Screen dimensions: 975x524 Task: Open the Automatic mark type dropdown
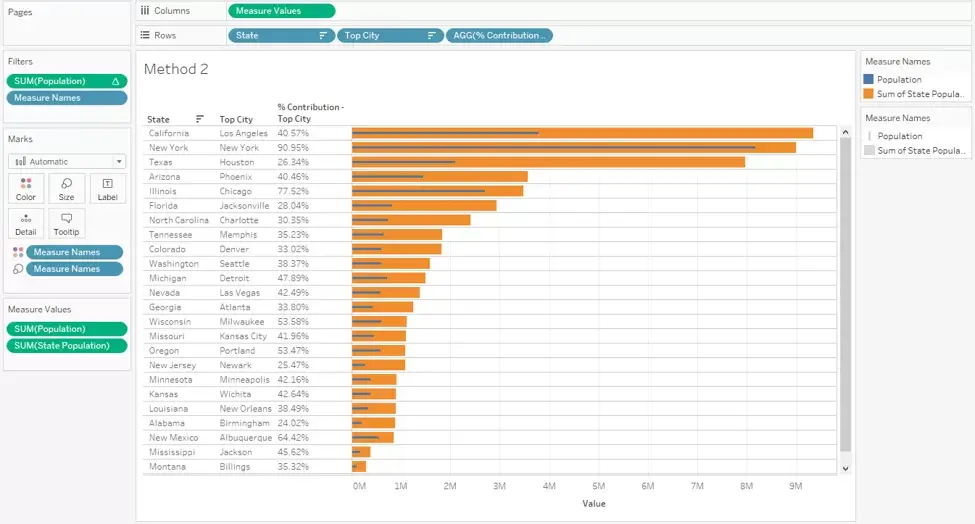67,162
